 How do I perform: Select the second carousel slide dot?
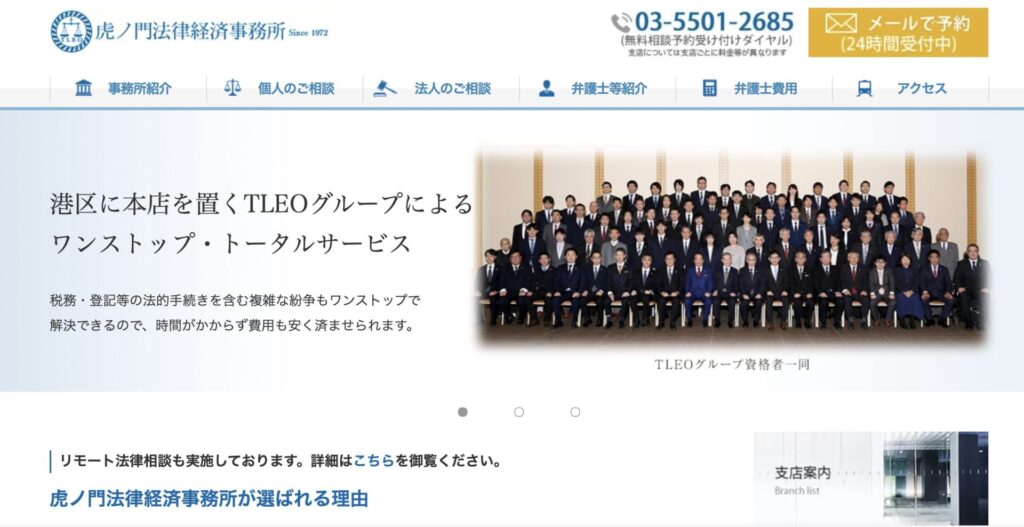(519, 412)
